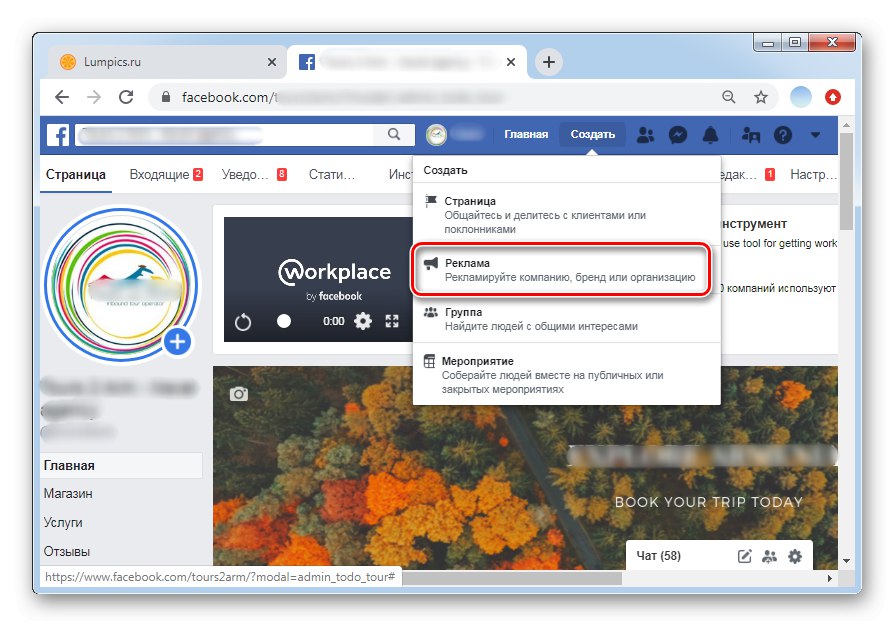The image size is (895, 627).
Task: Select Страница in the Создать menu
Action: tap(567, 215)
